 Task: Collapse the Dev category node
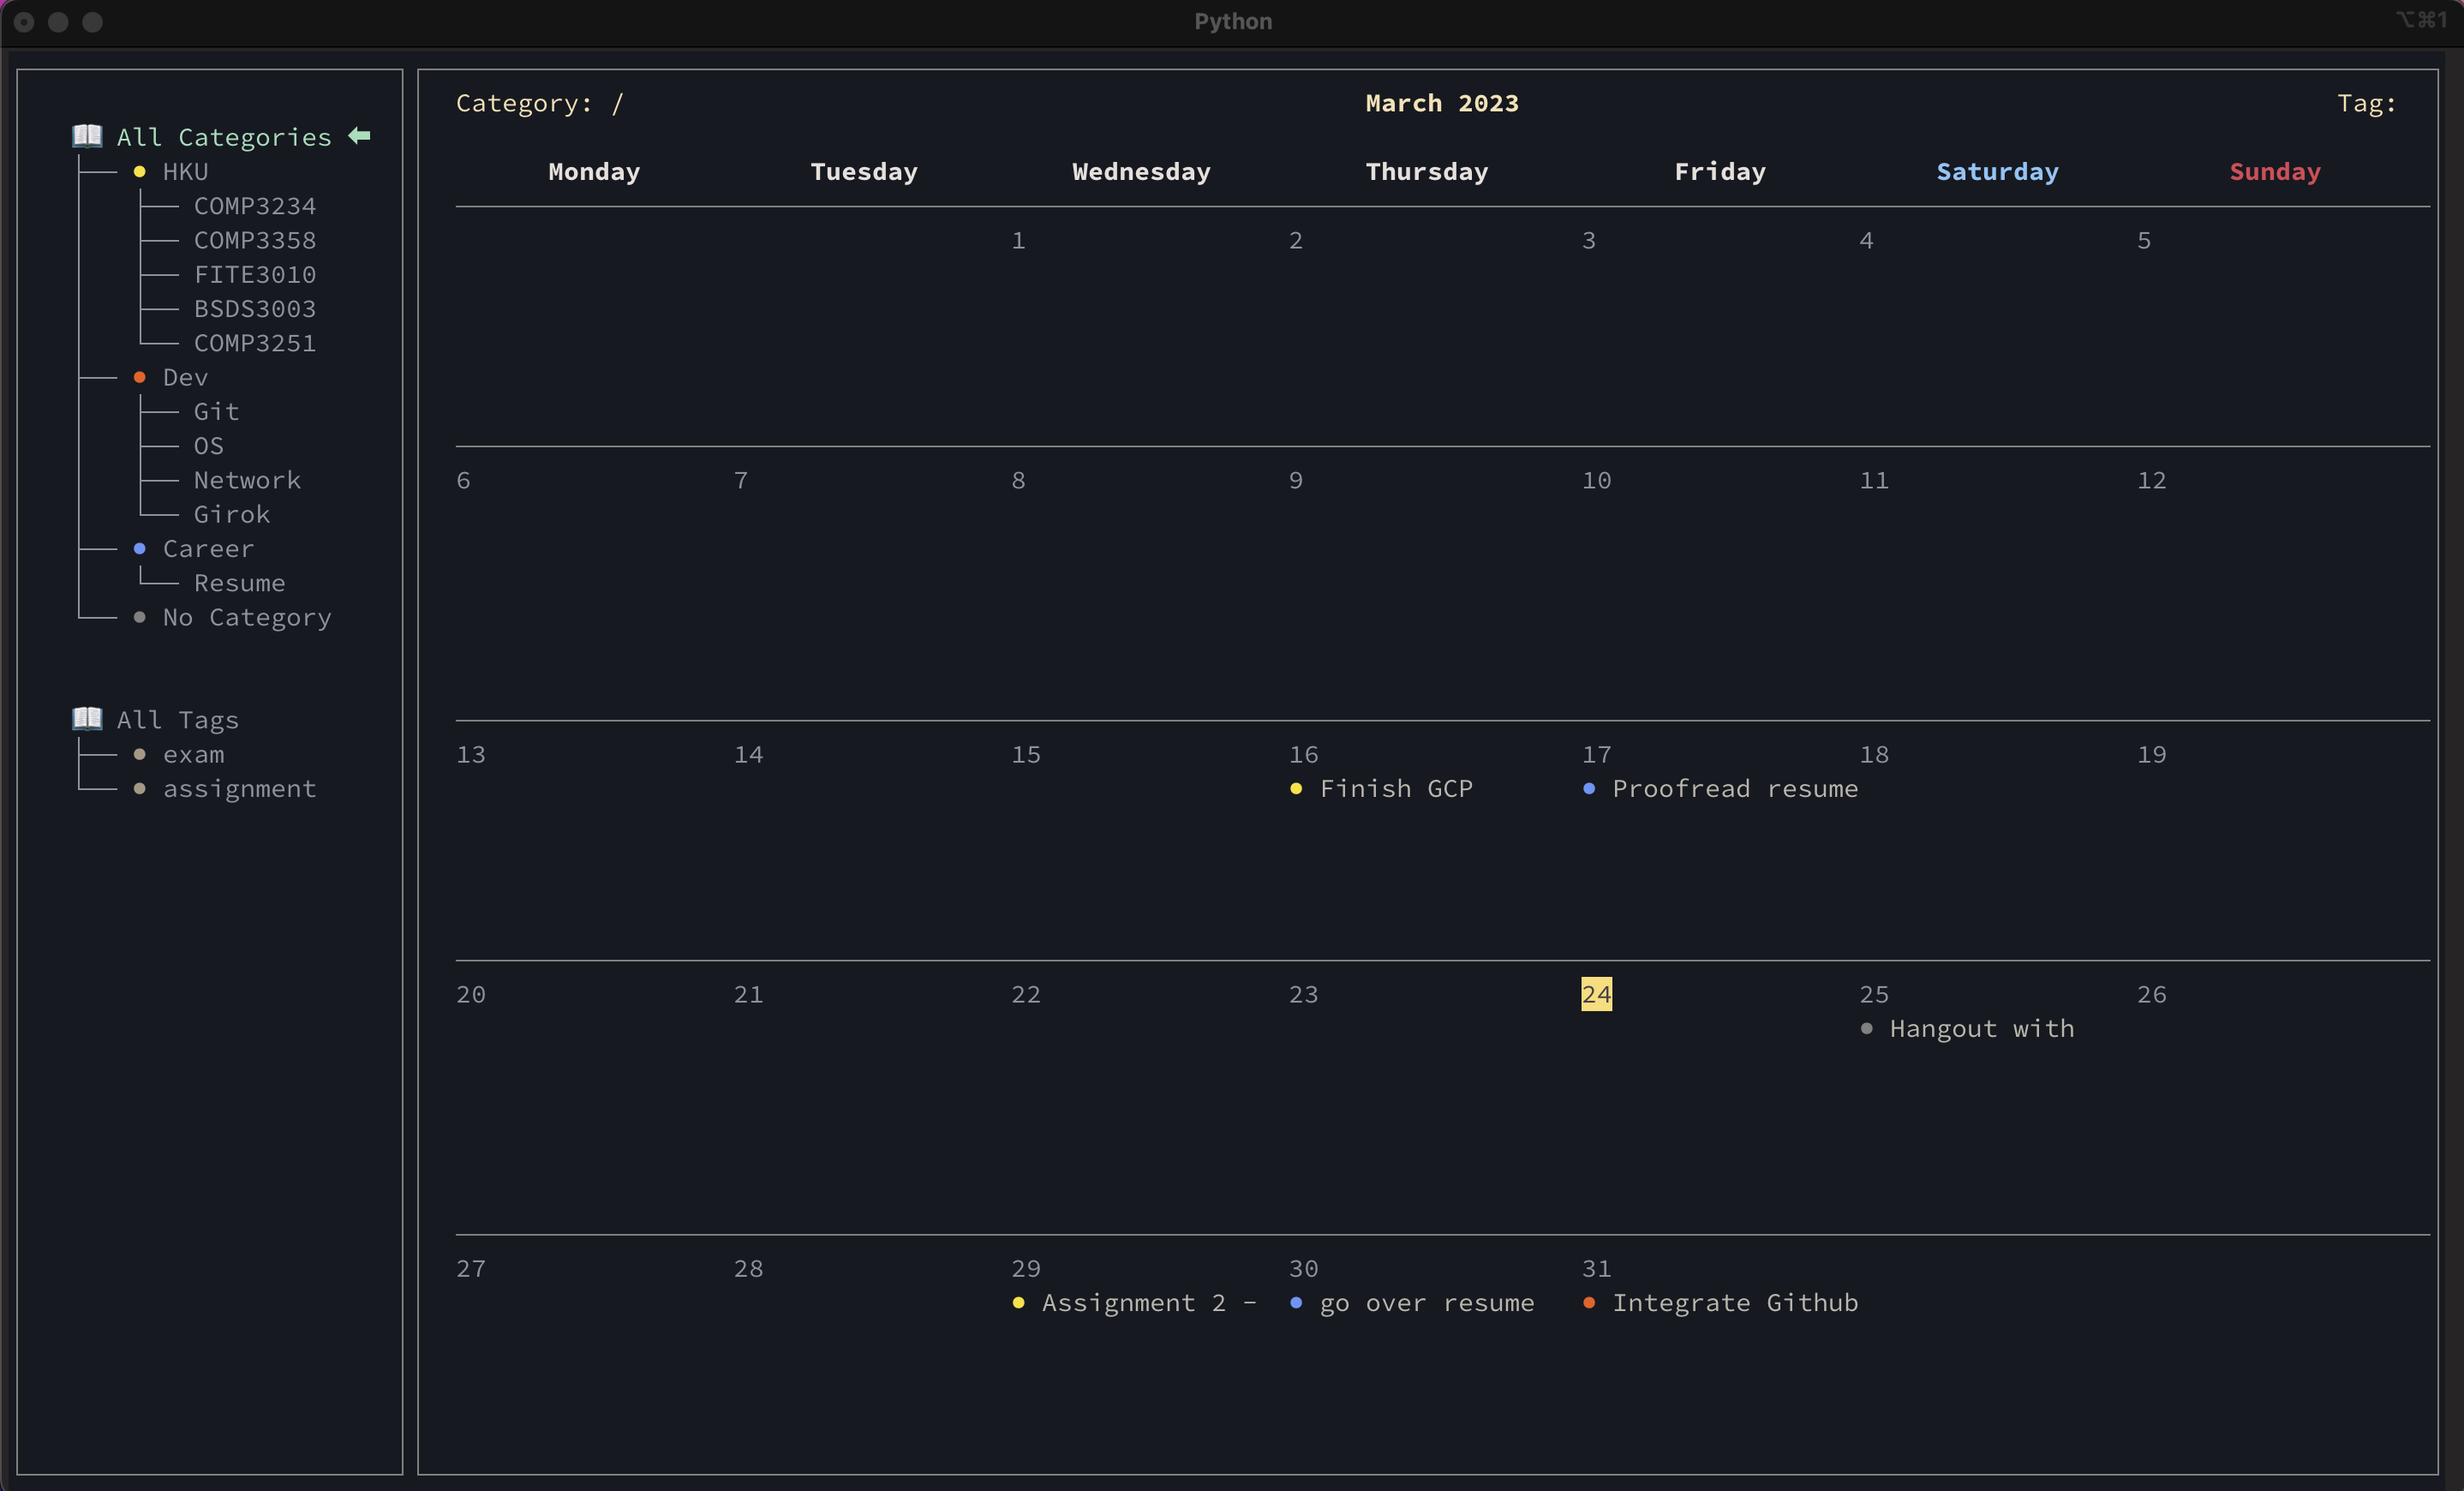[x=185, y=377]
